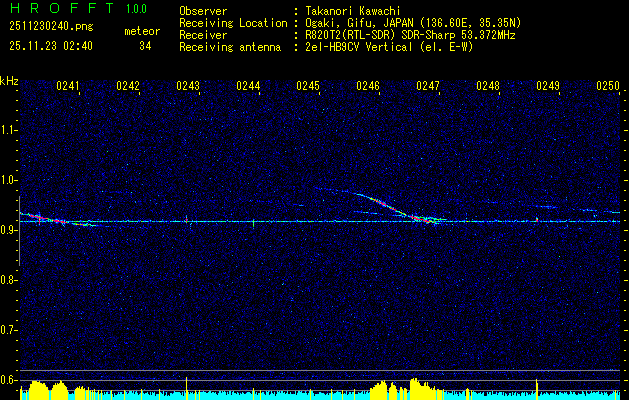The image size is (629, 400).
Task: Click frequency axis label 0.7
Action: point(7,330)
